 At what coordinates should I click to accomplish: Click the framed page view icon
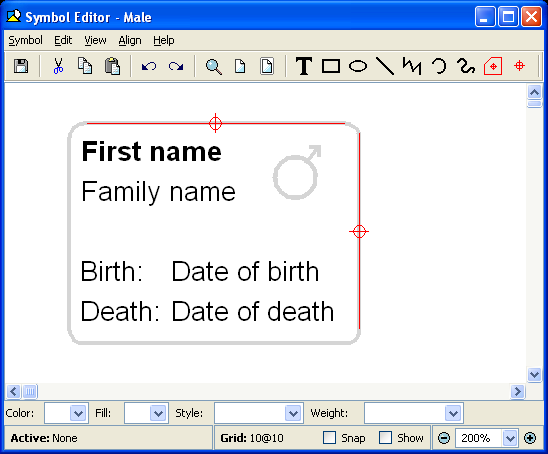[x=267, y=66]
